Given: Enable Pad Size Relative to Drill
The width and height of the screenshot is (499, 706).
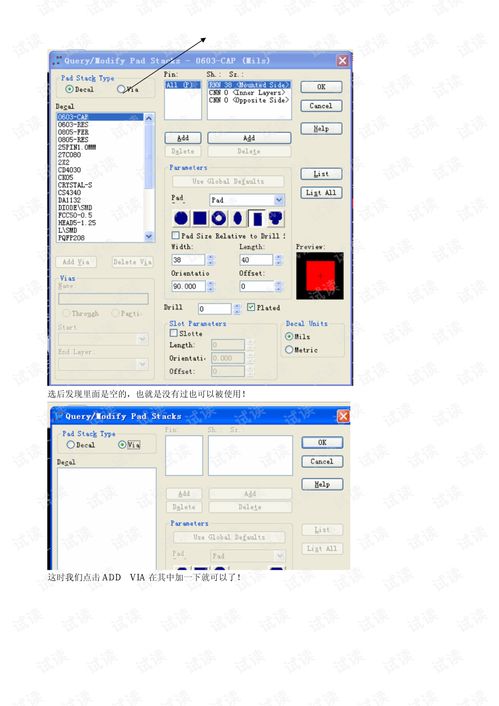Looking at the screenshot, I should click(x=176, y=235).
